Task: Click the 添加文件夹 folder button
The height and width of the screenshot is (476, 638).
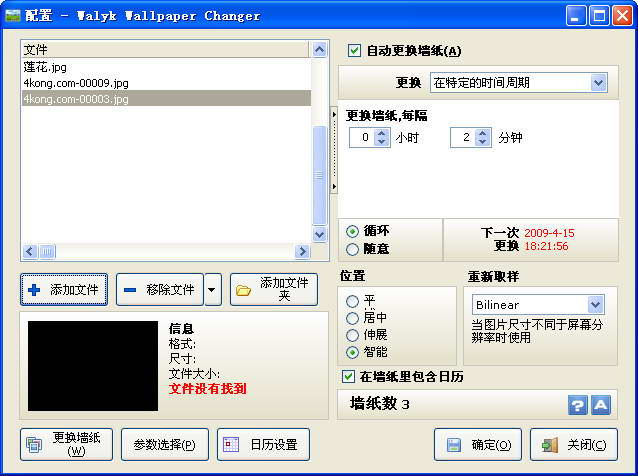Action: coord(274,290)
